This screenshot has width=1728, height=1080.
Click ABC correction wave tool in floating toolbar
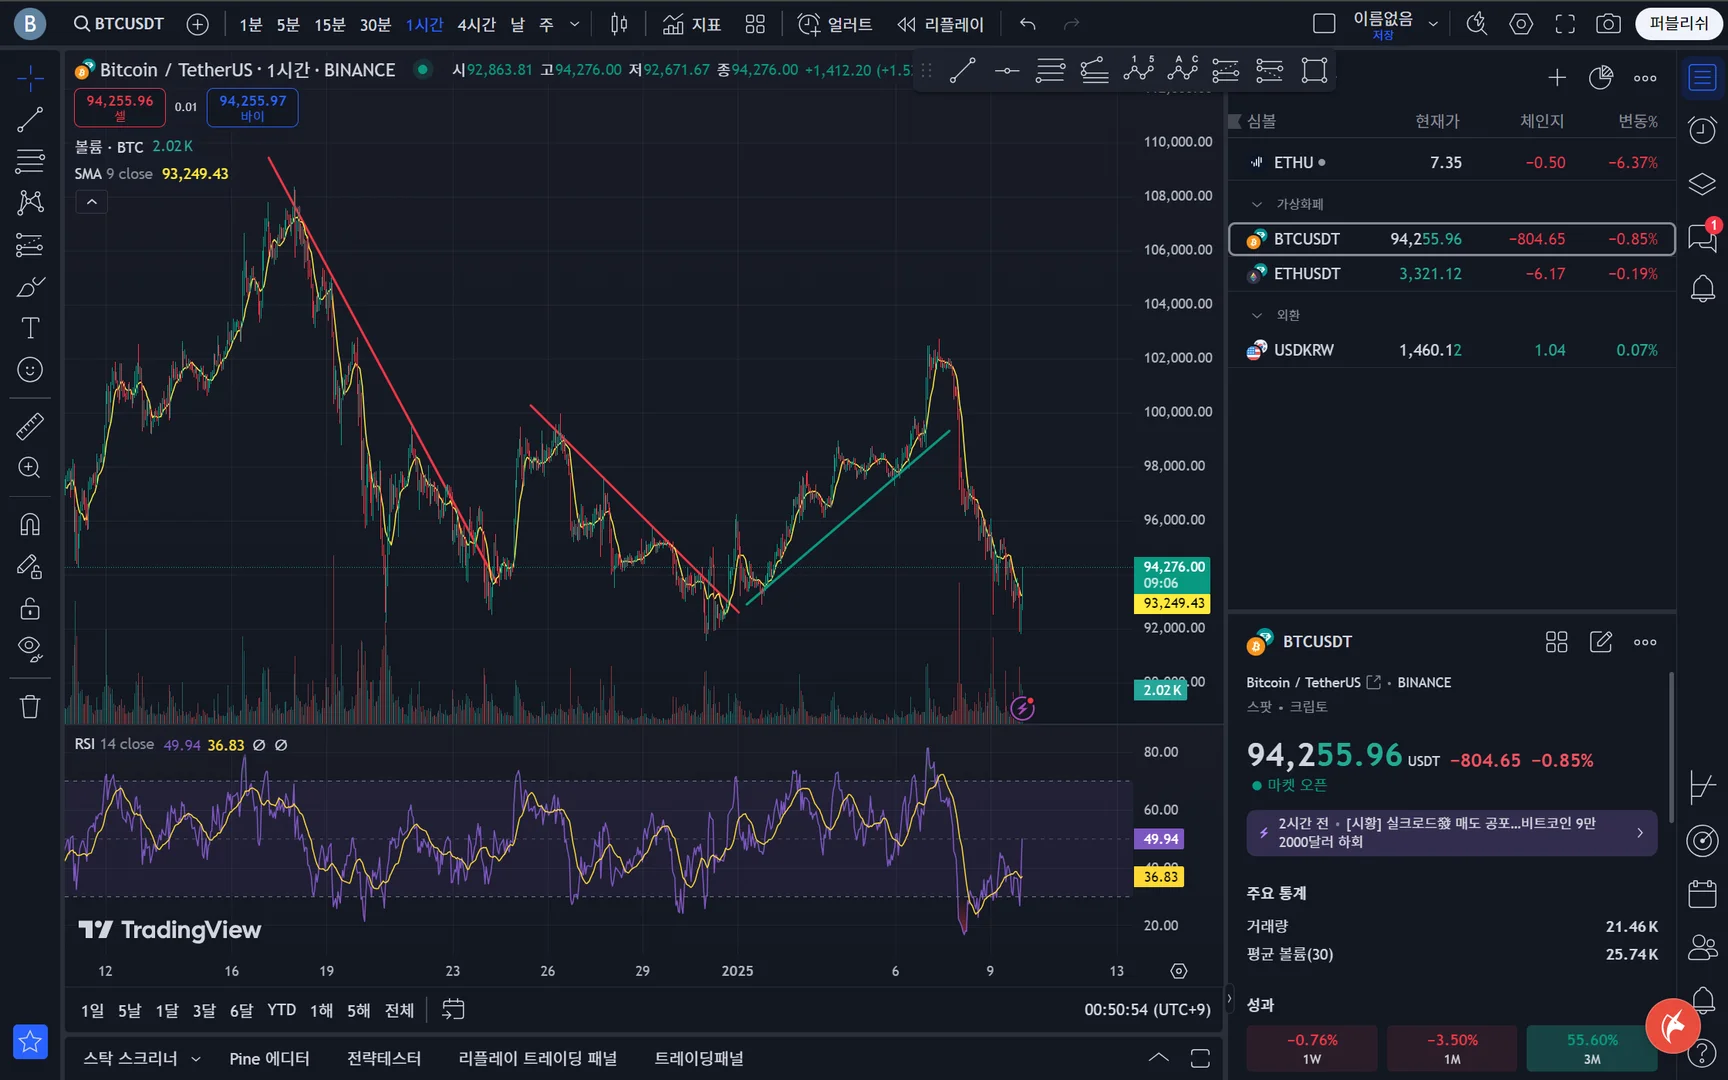pyautogui.click(x=1182, y=69)
